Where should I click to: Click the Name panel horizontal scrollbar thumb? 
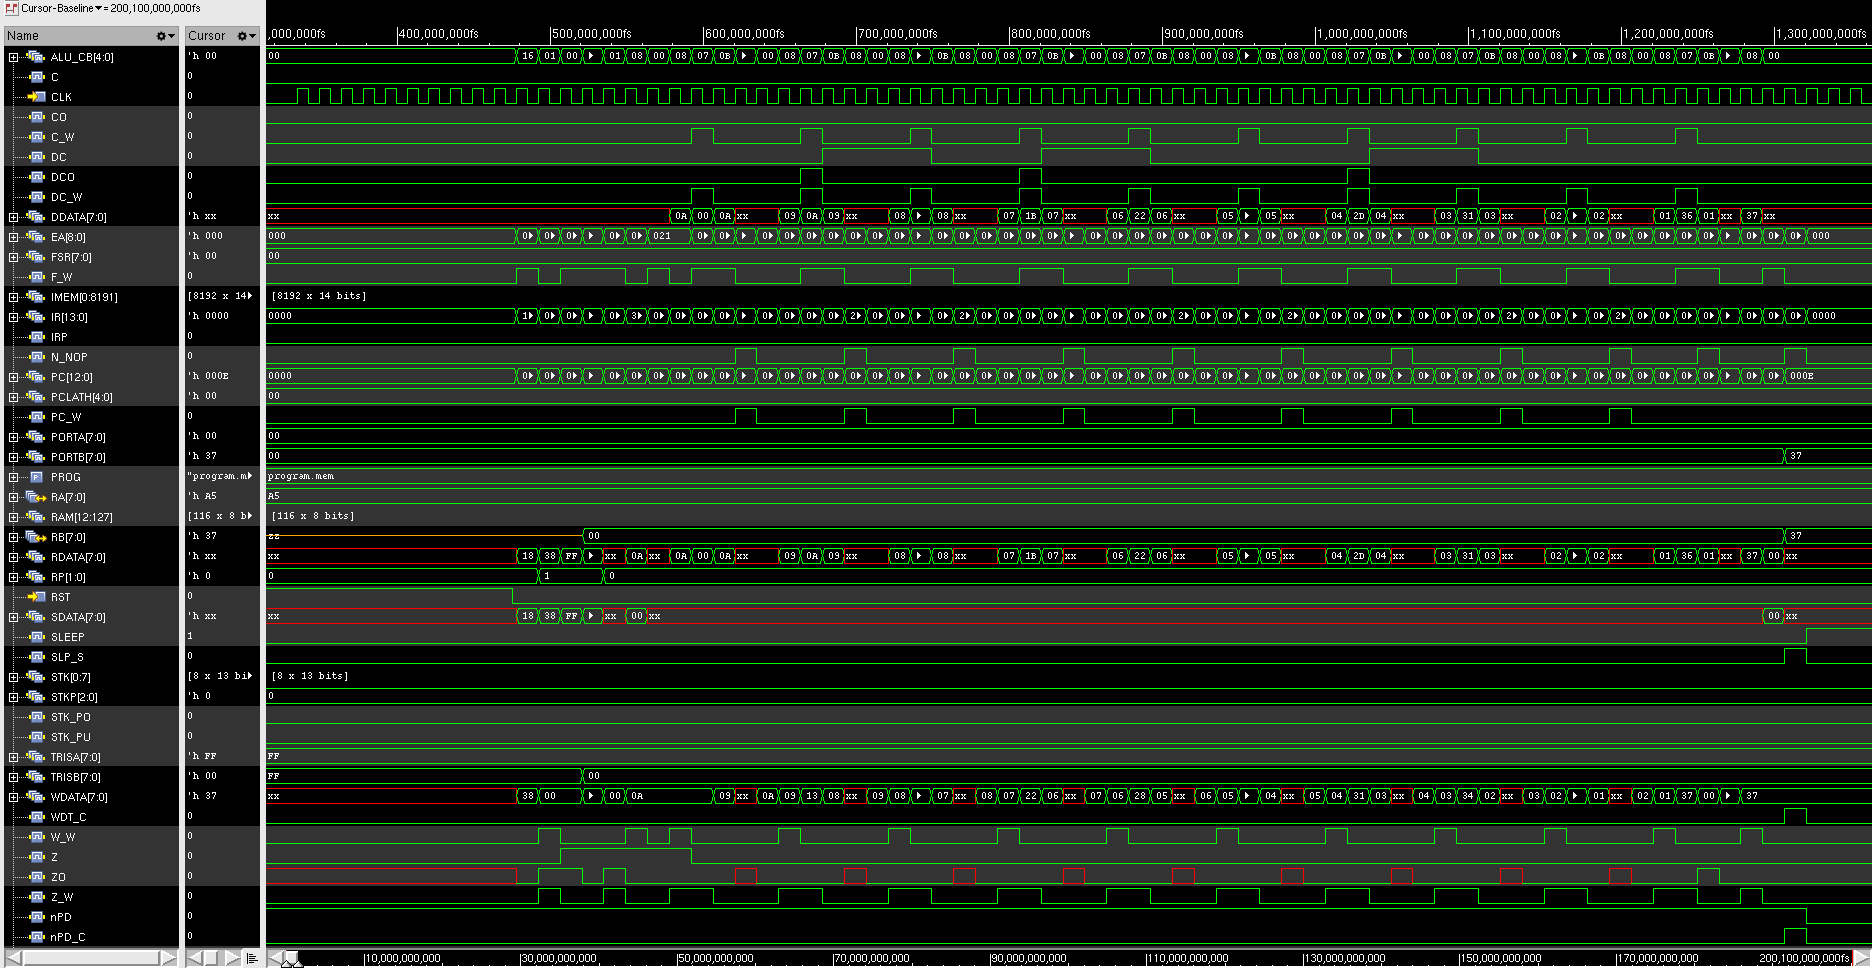point(91,958)
